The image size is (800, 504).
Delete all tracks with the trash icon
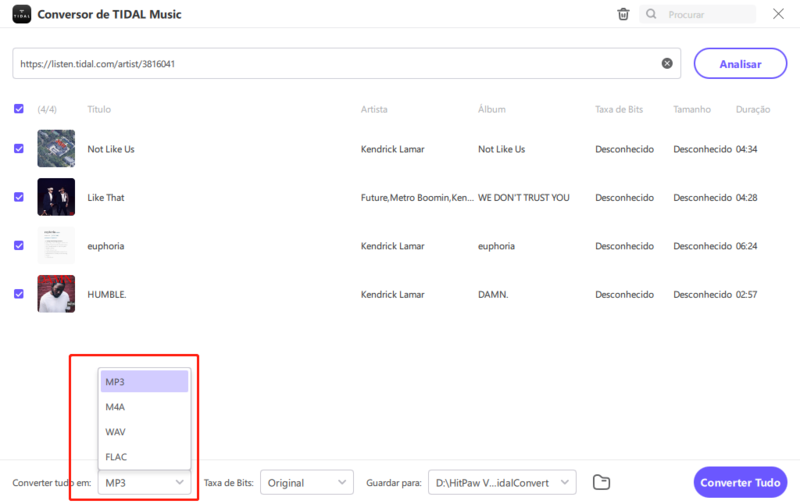point(623,14)
